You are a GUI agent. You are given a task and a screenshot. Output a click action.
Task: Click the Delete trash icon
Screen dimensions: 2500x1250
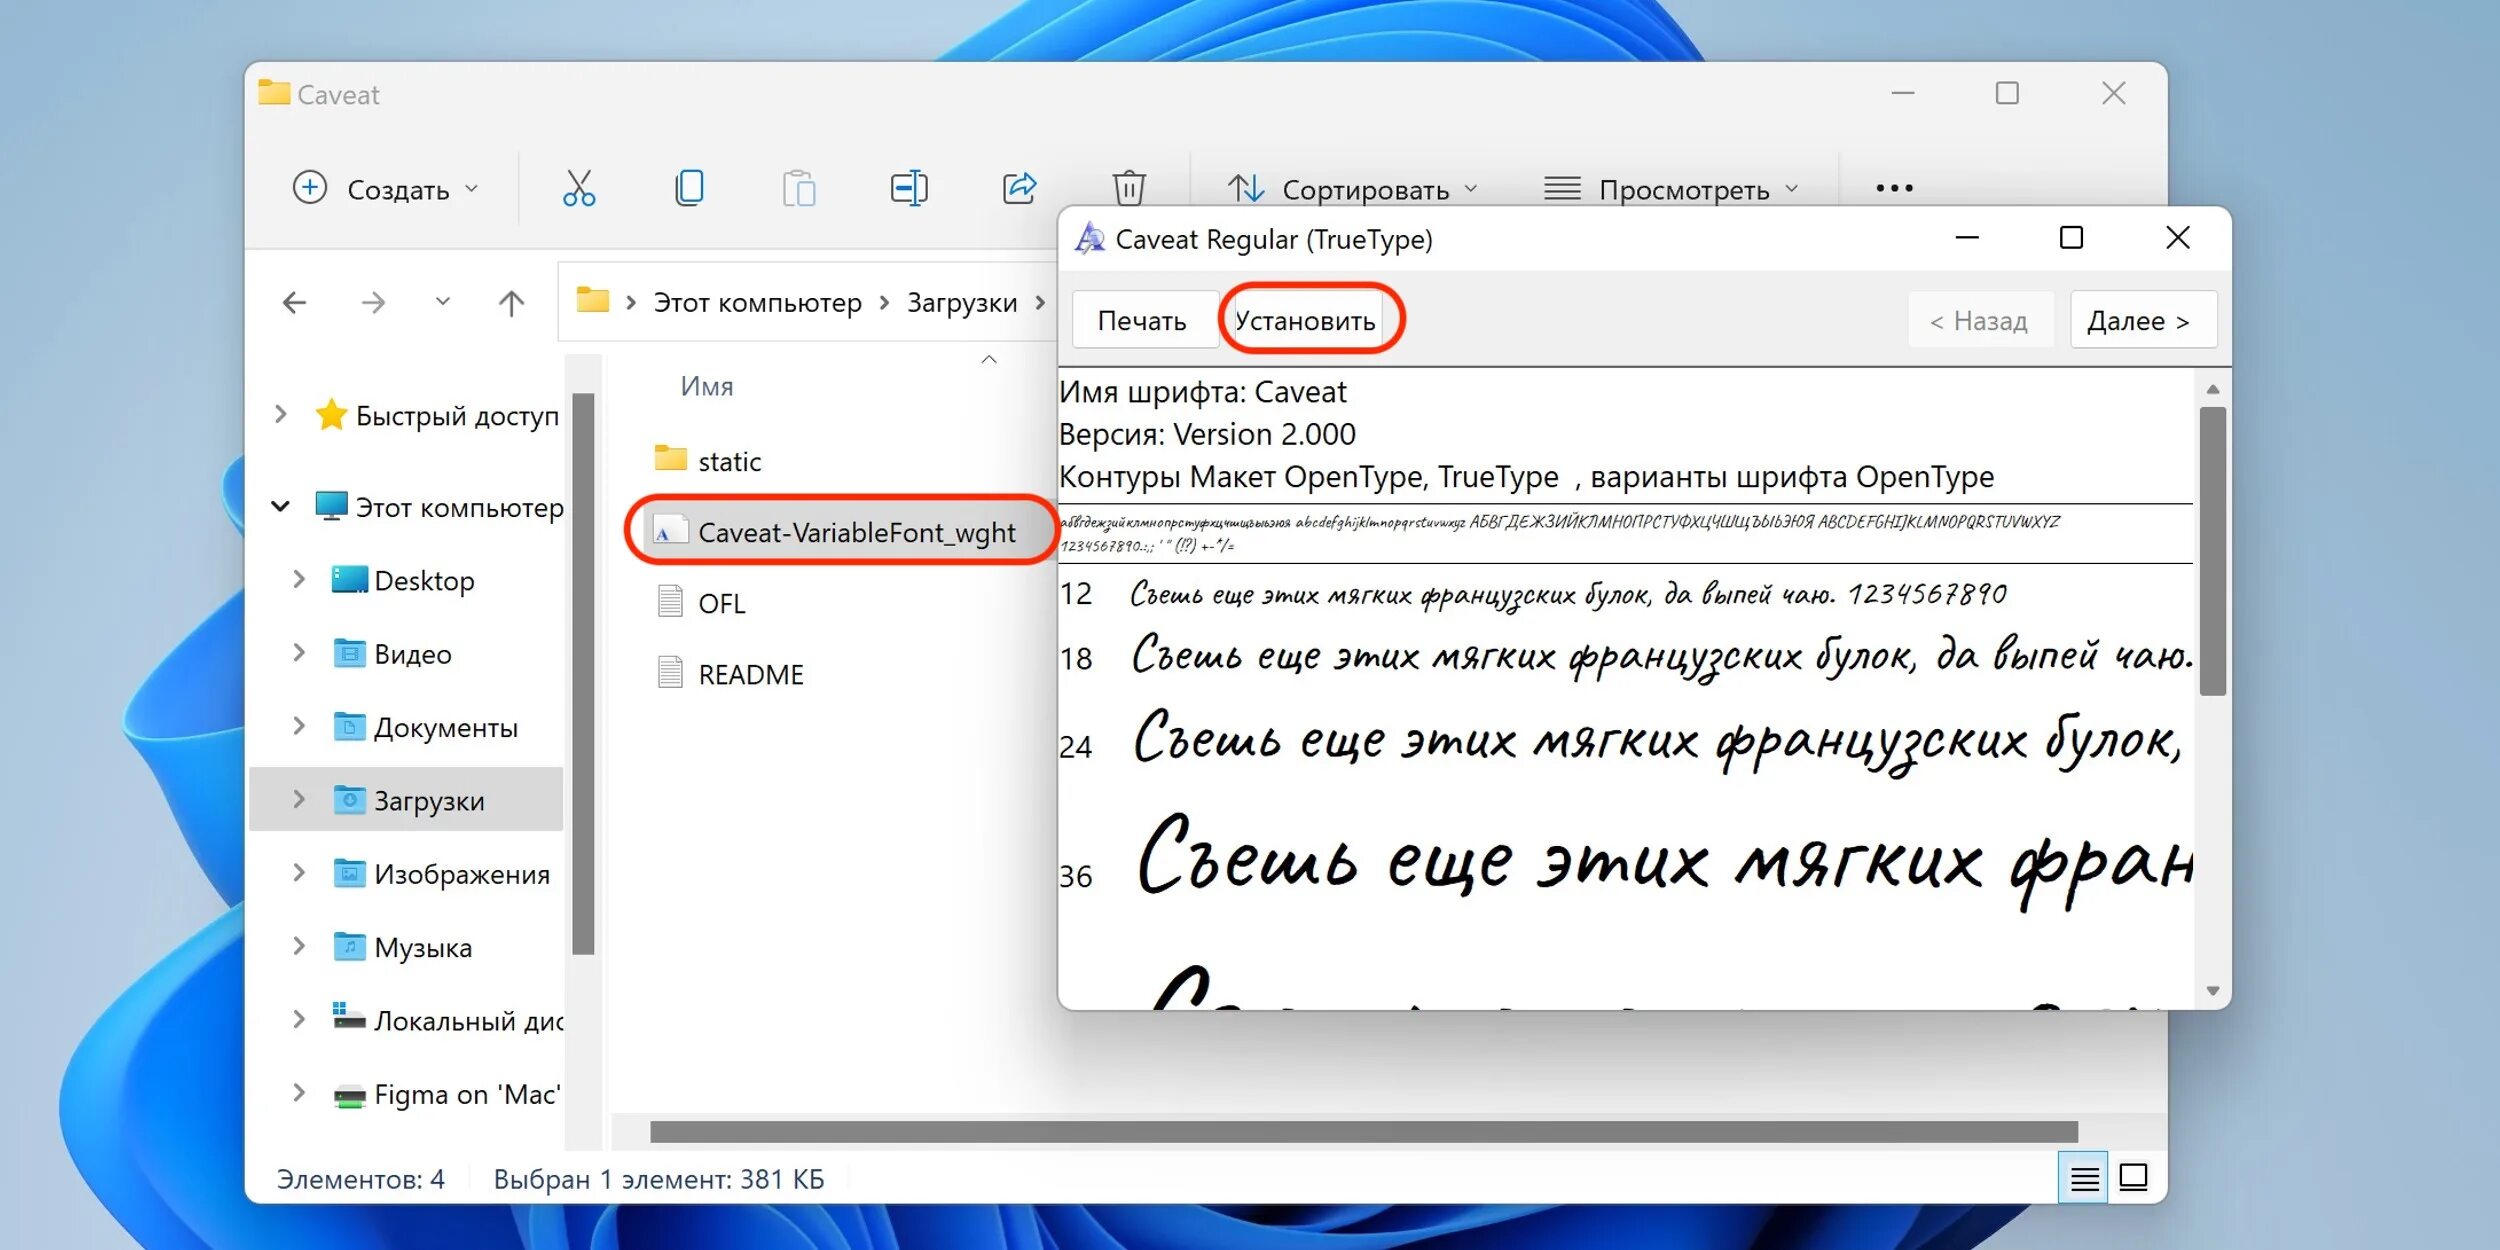pyautogui.click(x=1128, y=188)
